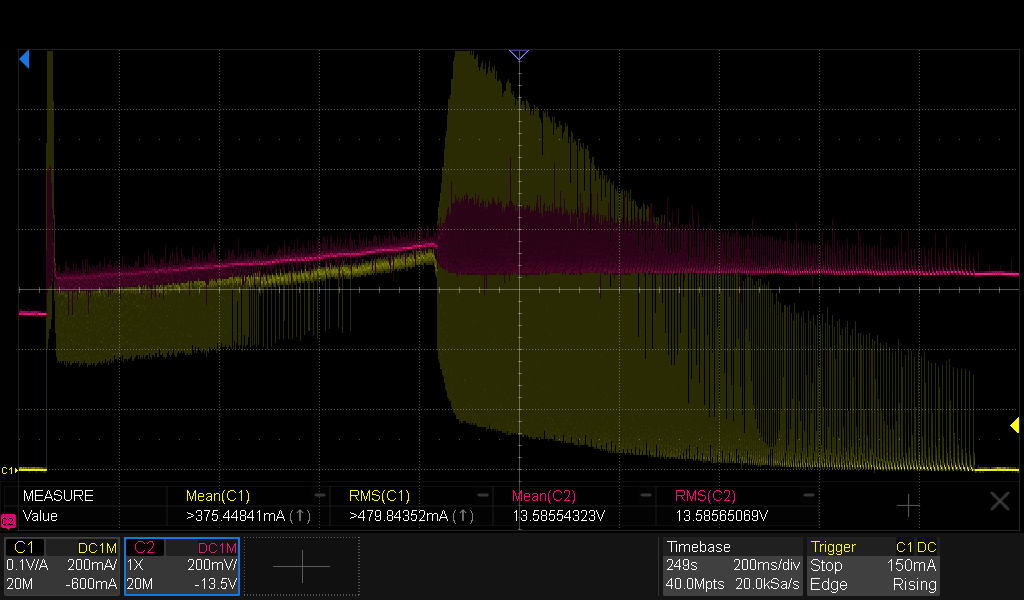Viewport: 1024px width, 600px height.
Task: Click the 40.0Mpts memory depth value
Action: 695,584
